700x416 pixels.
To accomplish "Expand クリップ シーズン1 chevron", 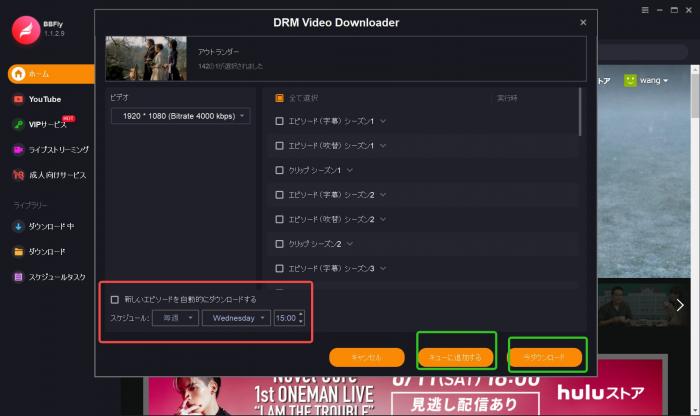I will point(350,170).
